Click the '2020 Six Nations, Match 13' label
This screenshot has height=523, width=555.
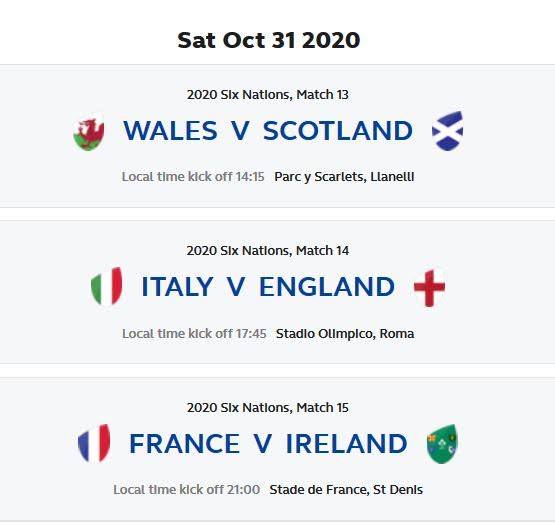point(268,95)
